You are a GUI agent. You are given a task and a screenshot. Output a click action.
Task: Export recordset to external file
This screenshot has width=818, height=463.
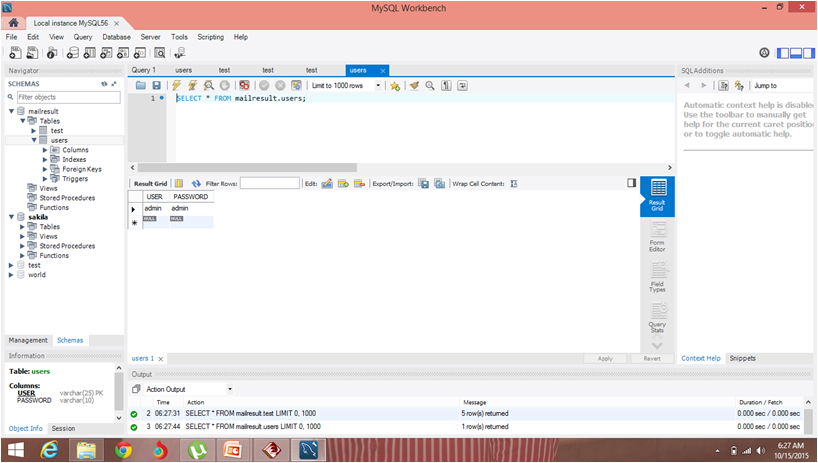(x=424, y=184)
